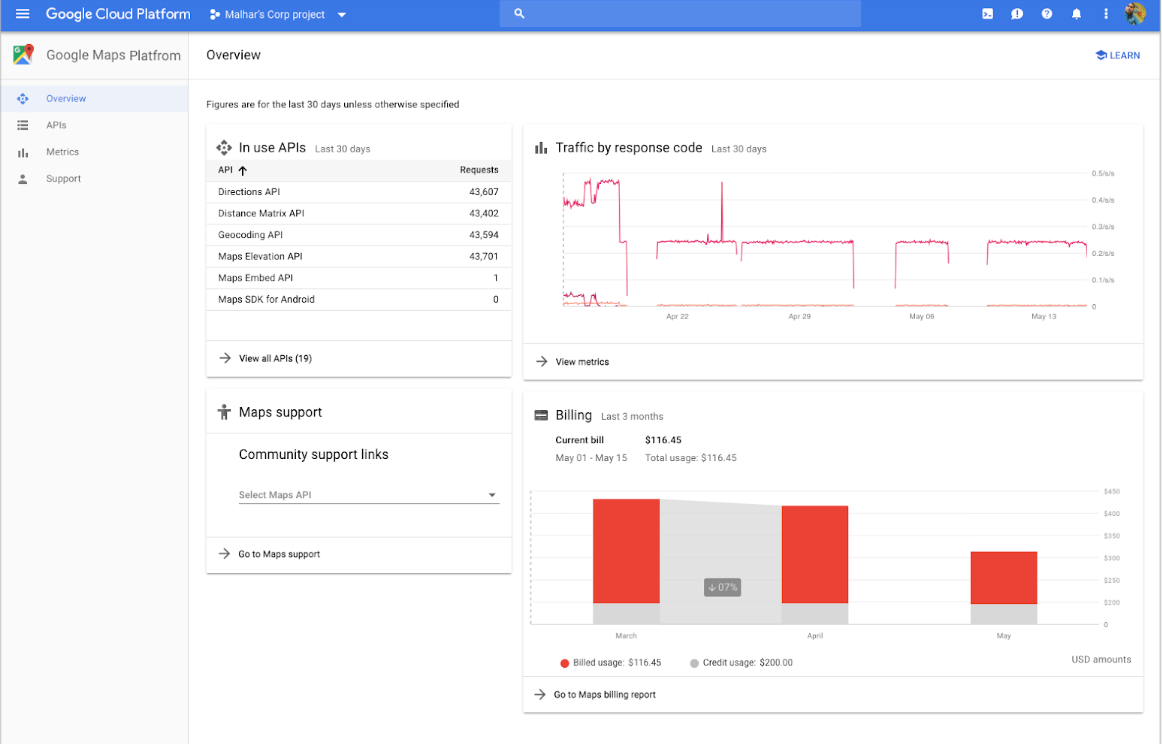The height and width of the screenshot is (744, 1162).
Task: Open the hamburger navigation menu
Action: 22,14
